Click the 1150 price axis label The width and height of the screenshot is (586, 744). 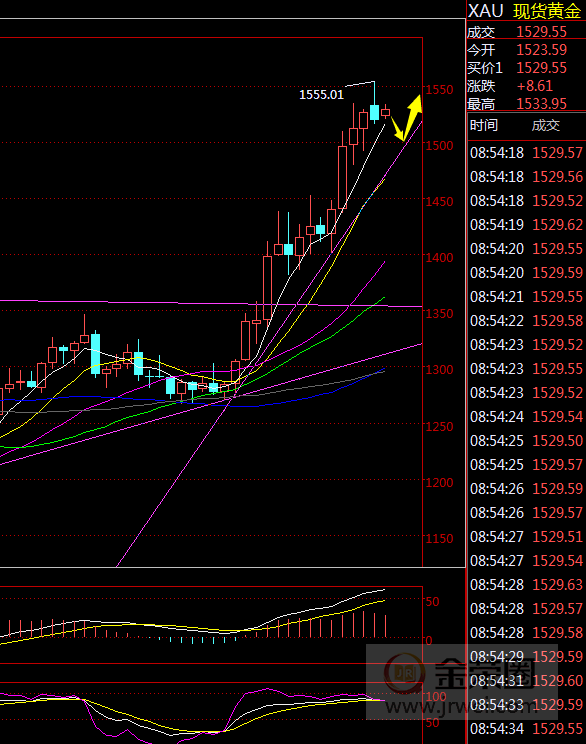click(x=439, y=539)
